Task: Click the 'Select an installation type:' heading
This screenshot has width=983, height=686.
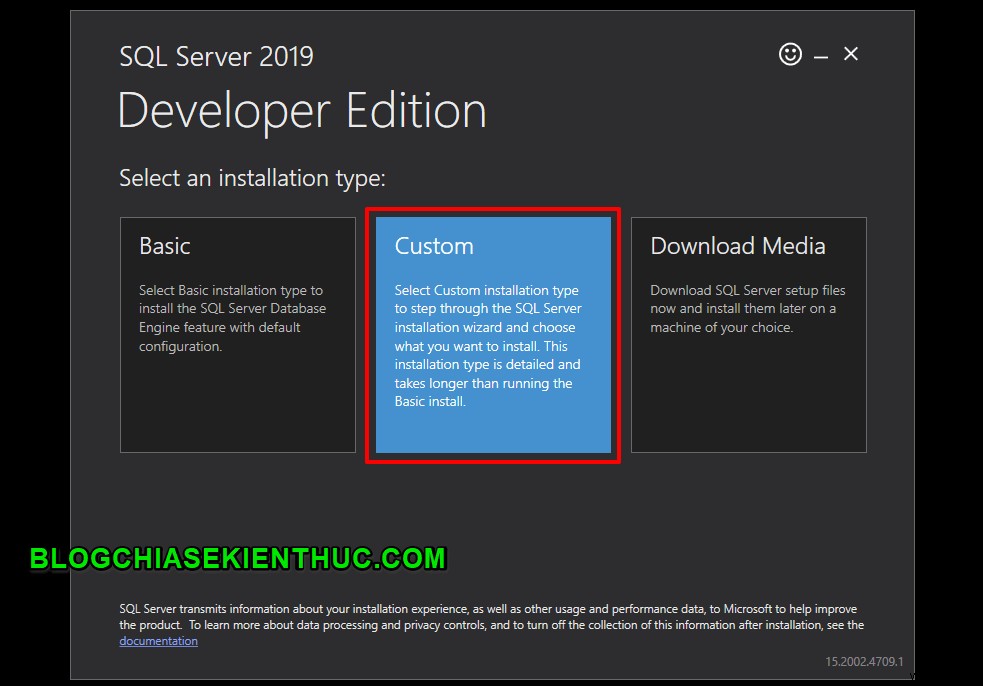Action: click(252, 178)
